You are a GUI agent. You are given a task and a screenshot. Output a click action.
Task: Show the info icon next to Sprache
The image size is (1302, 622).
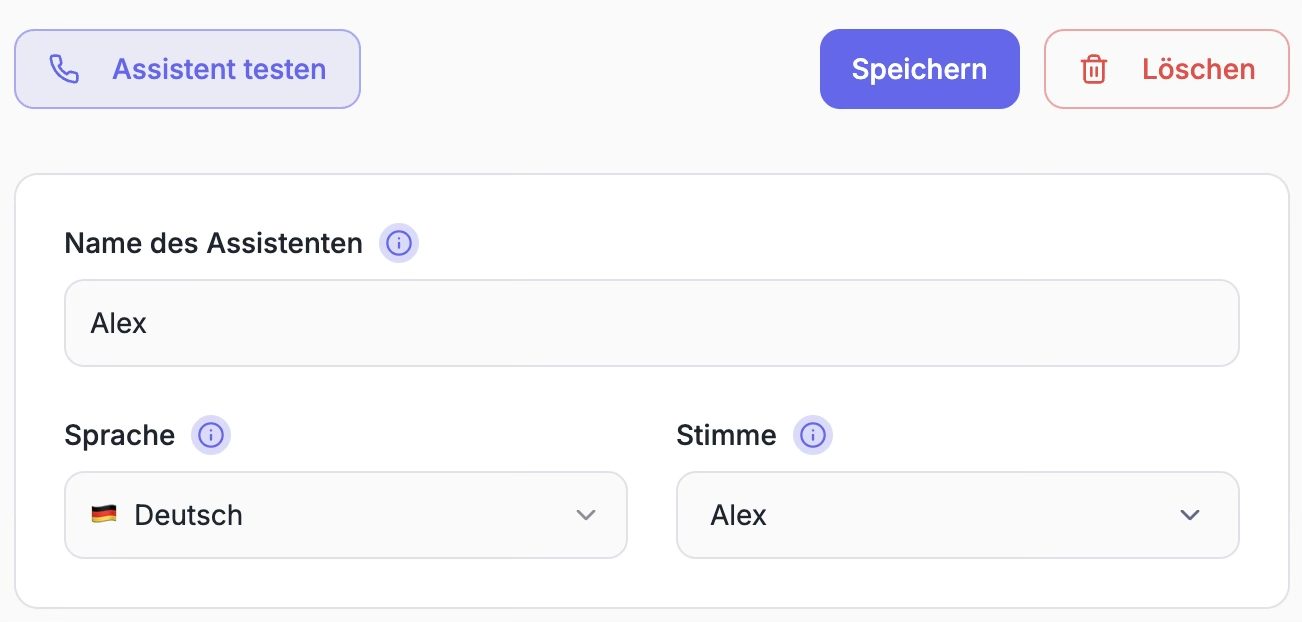(211, 435)
